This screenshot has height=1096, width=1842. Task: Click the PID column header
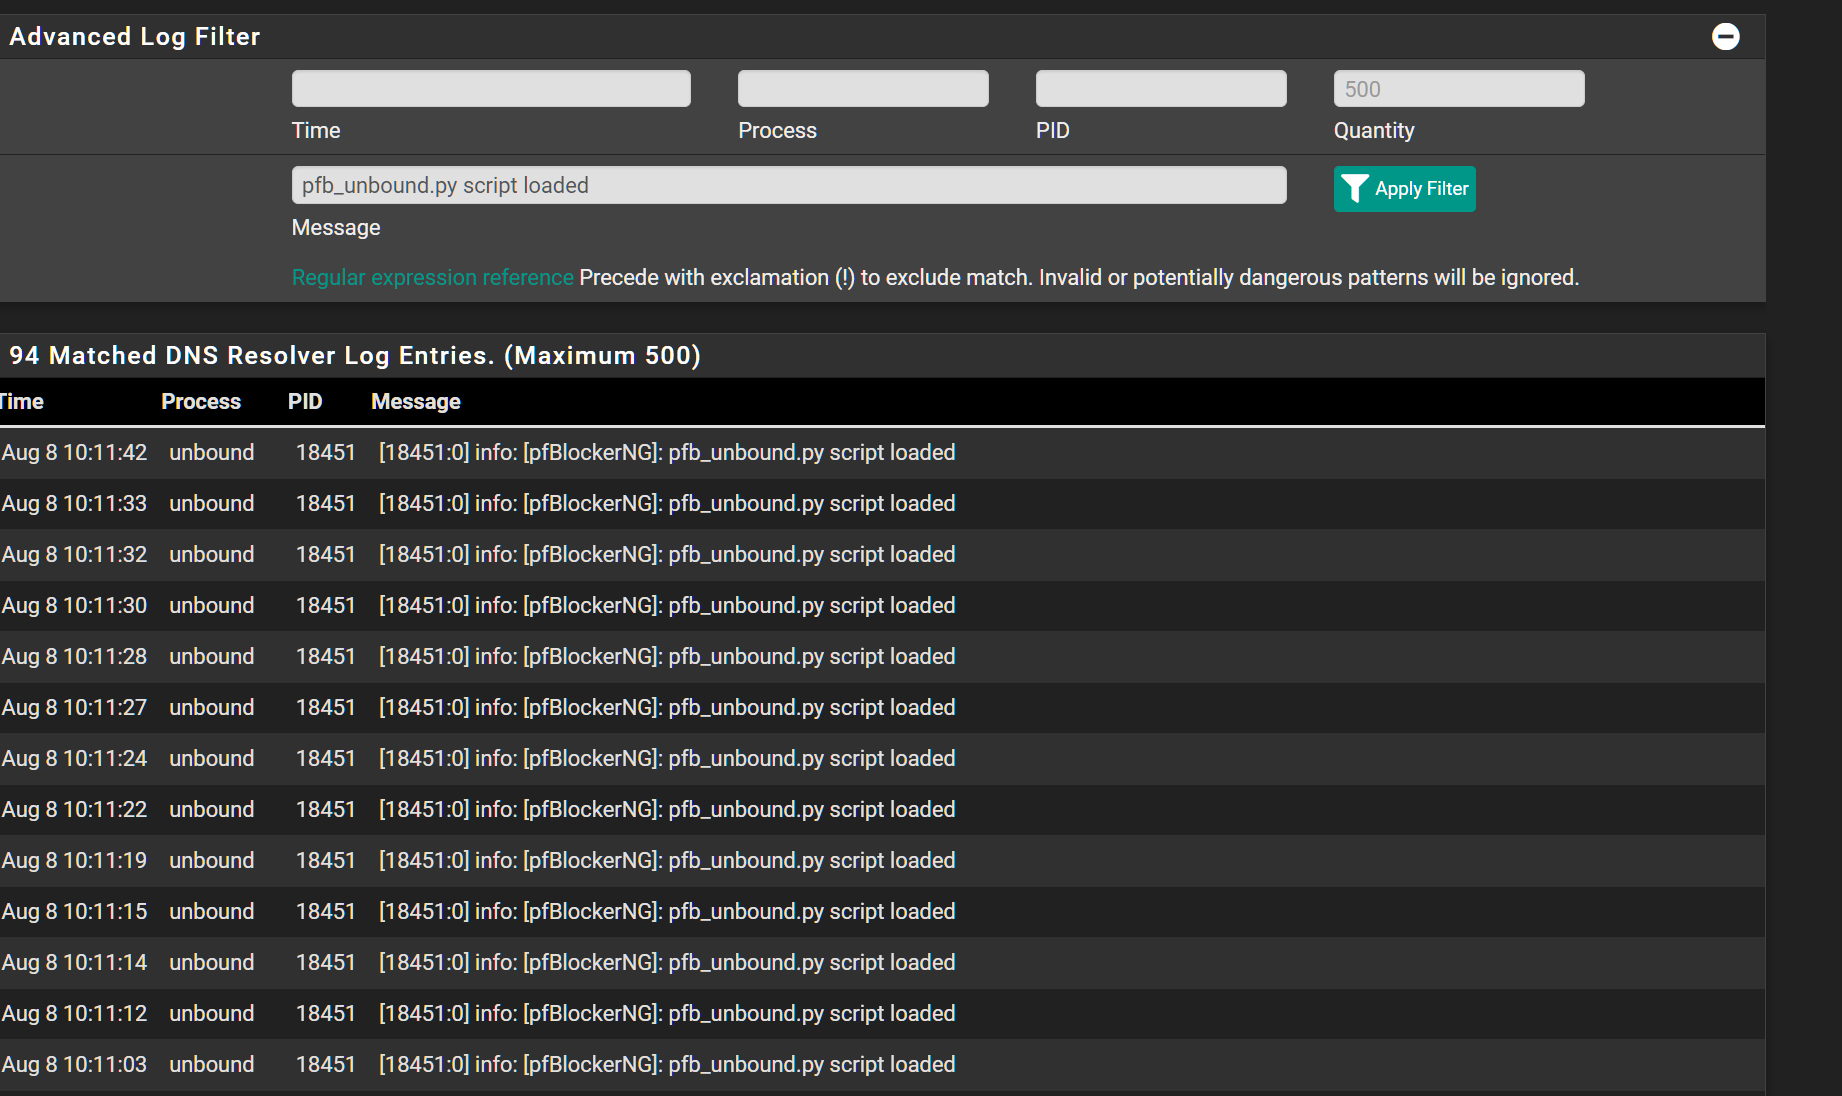pyautogui.click(x=305, y=402)
